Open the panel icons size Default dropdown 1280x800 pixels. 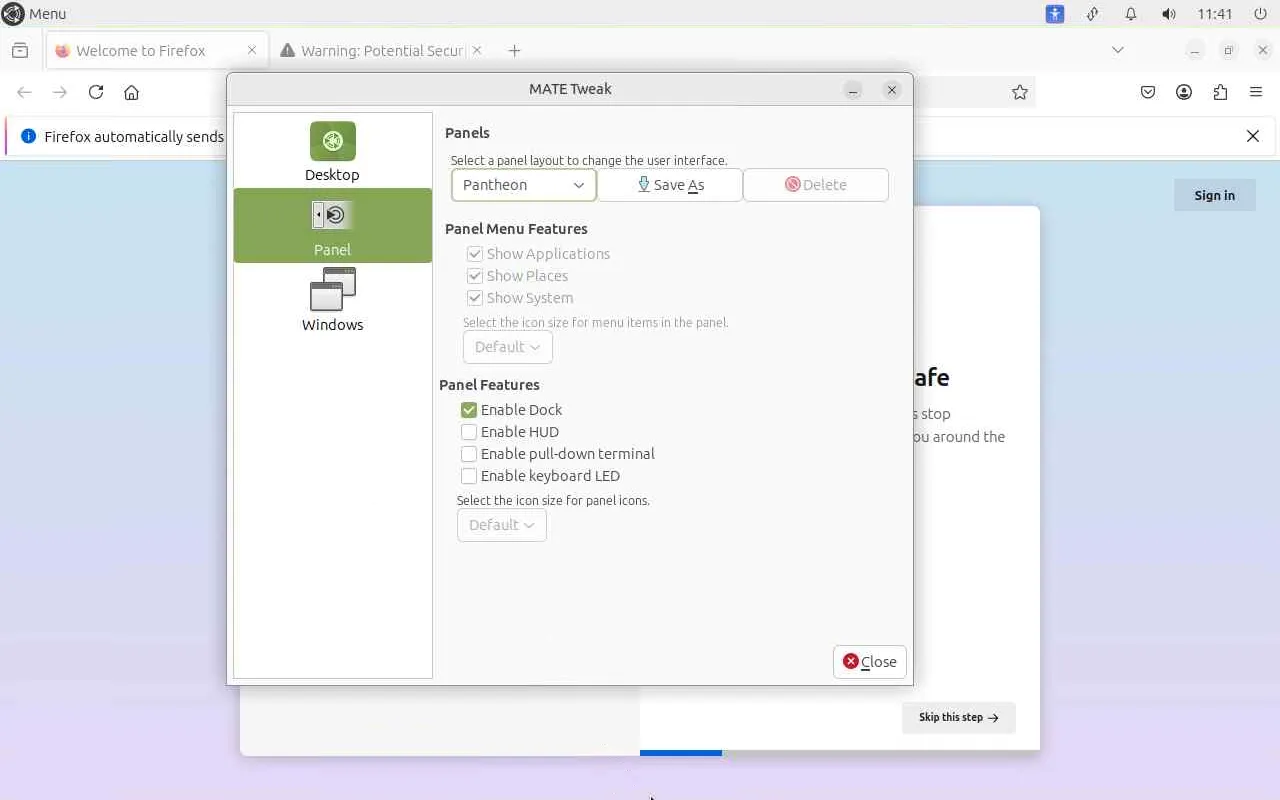coord(502,525)
